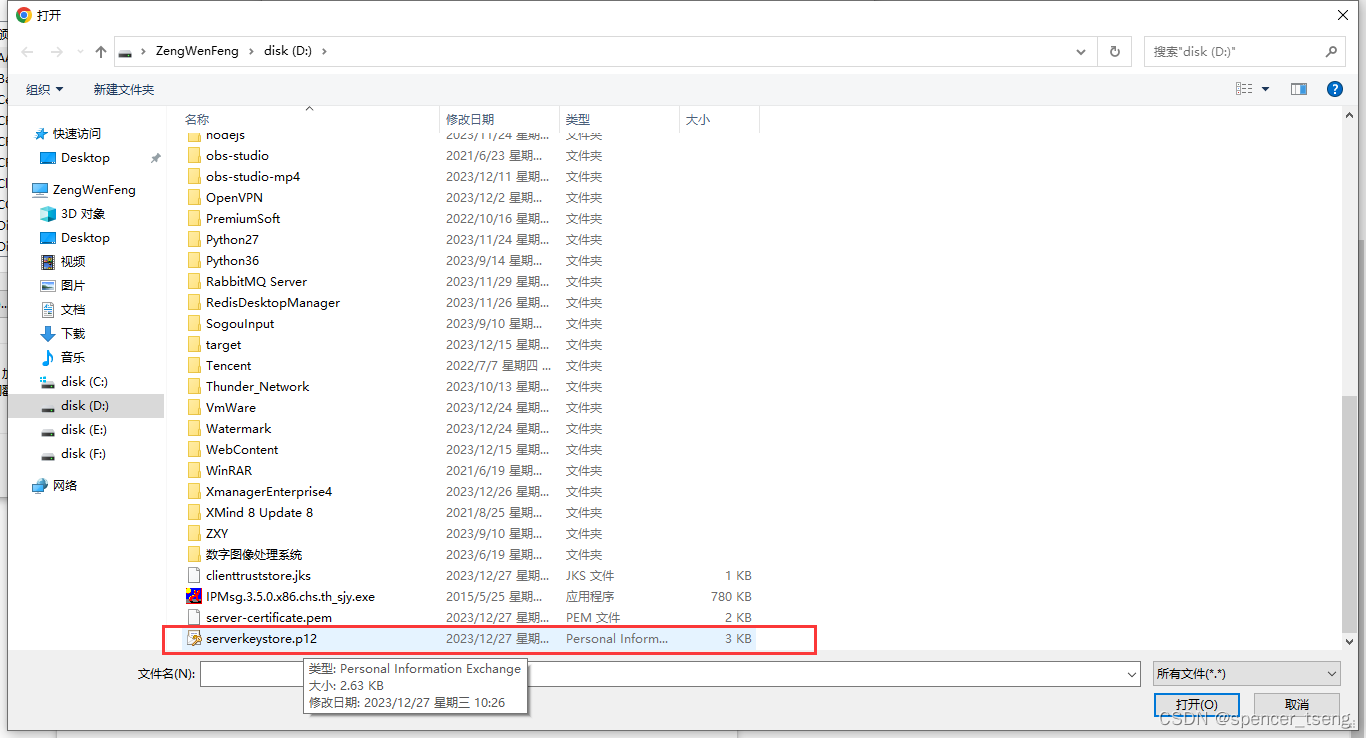Click the back navigation arrow
This screenshot has height=738, width=1366.
[27, 51]
